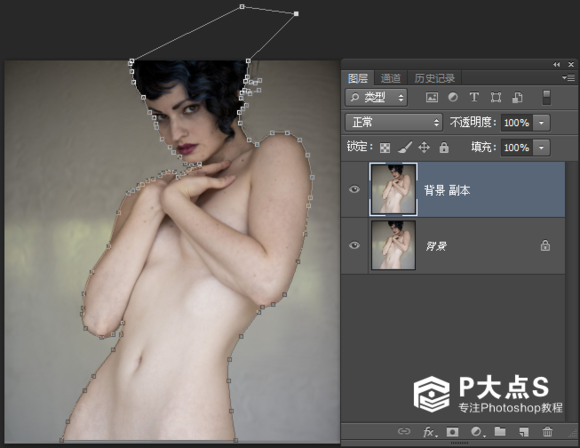Open the 正常 blend mode dropdown

coord(394,122)
